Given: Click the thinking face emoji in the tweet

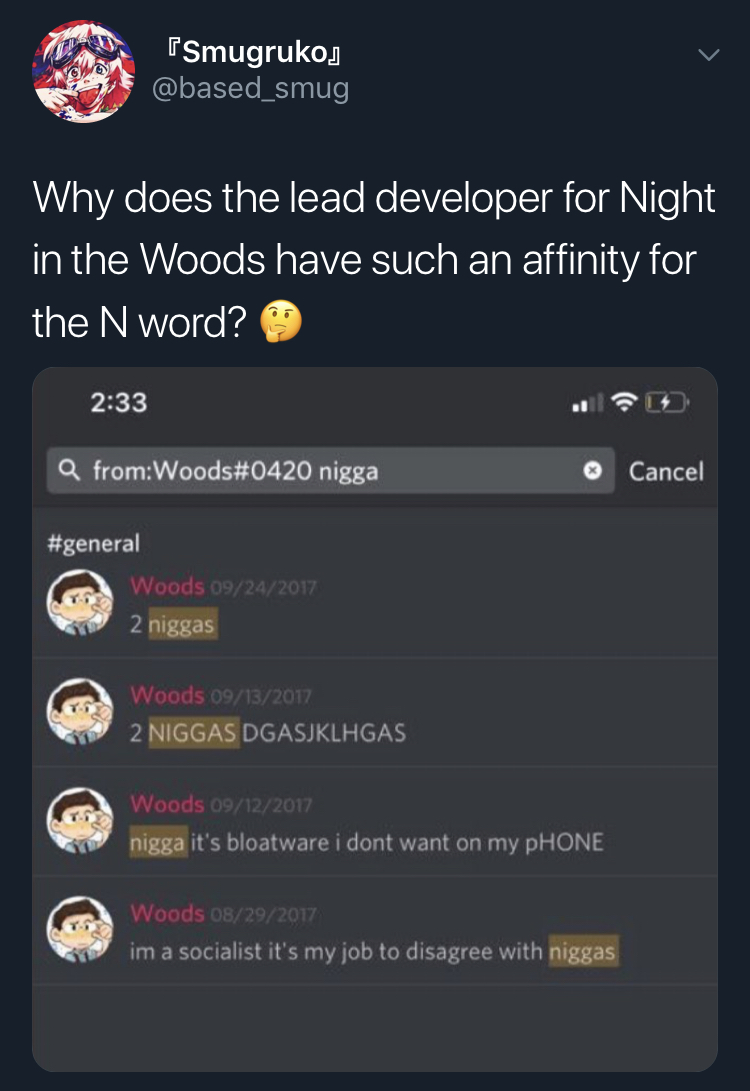Looking at the screenshot, I should coord(281,321).
